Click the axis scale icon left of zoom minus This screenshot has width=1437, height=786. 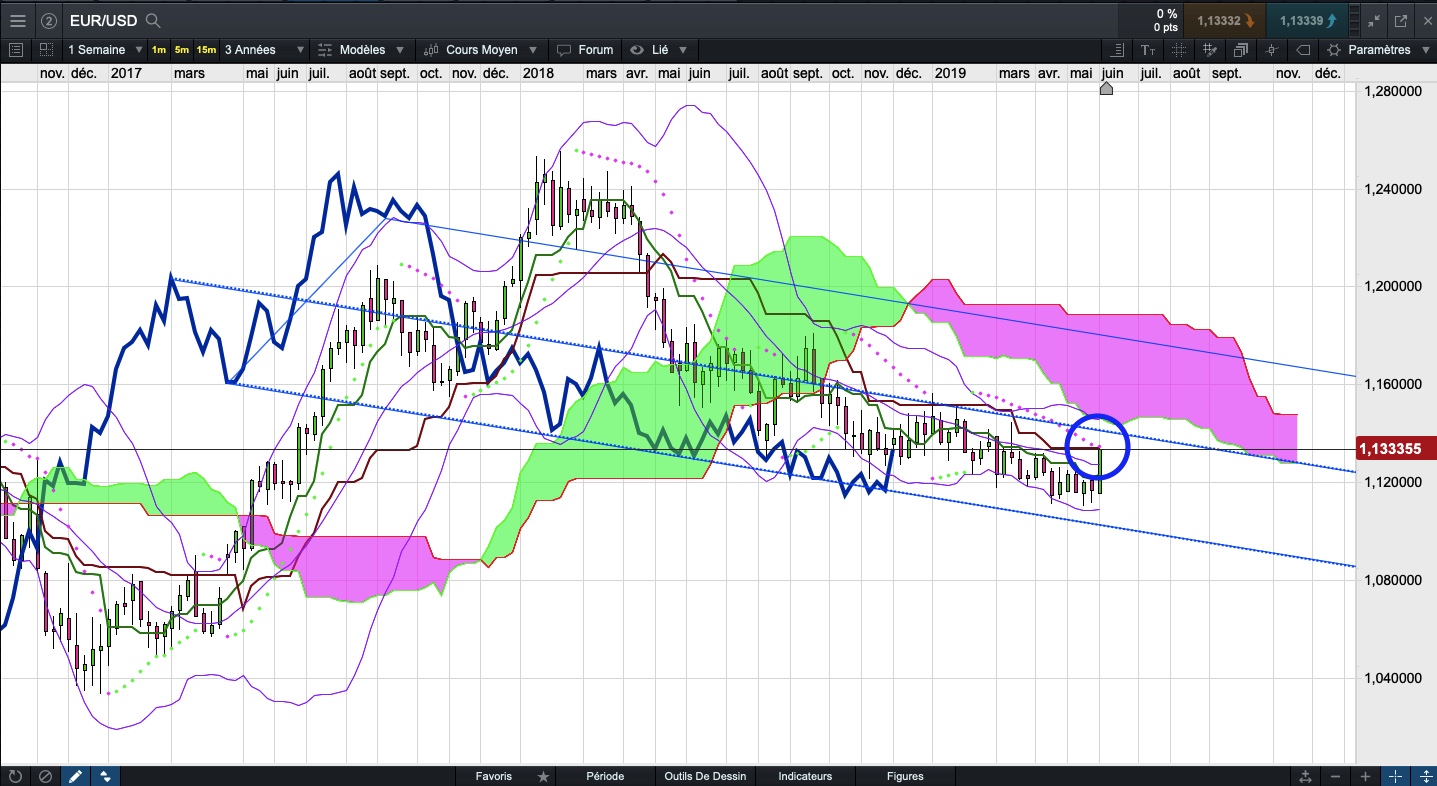coord(1306,776)
